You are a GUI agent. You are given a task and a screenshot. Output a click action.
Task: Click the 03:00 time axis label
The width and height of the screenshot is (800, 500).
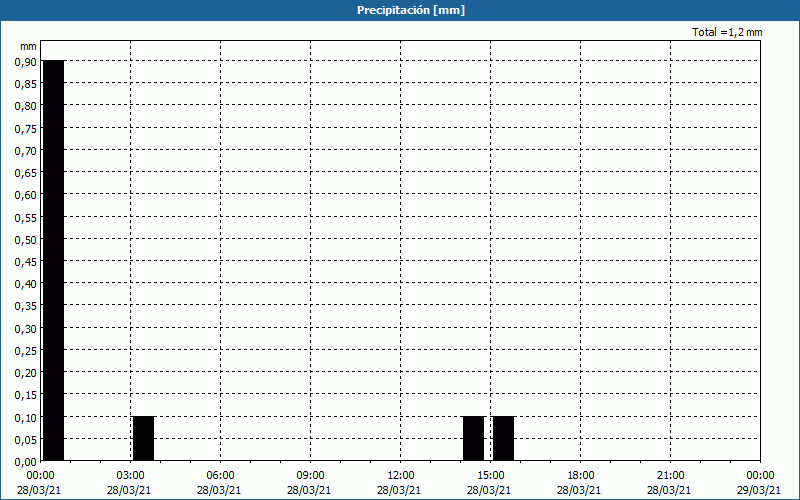[x=131, y=476]
